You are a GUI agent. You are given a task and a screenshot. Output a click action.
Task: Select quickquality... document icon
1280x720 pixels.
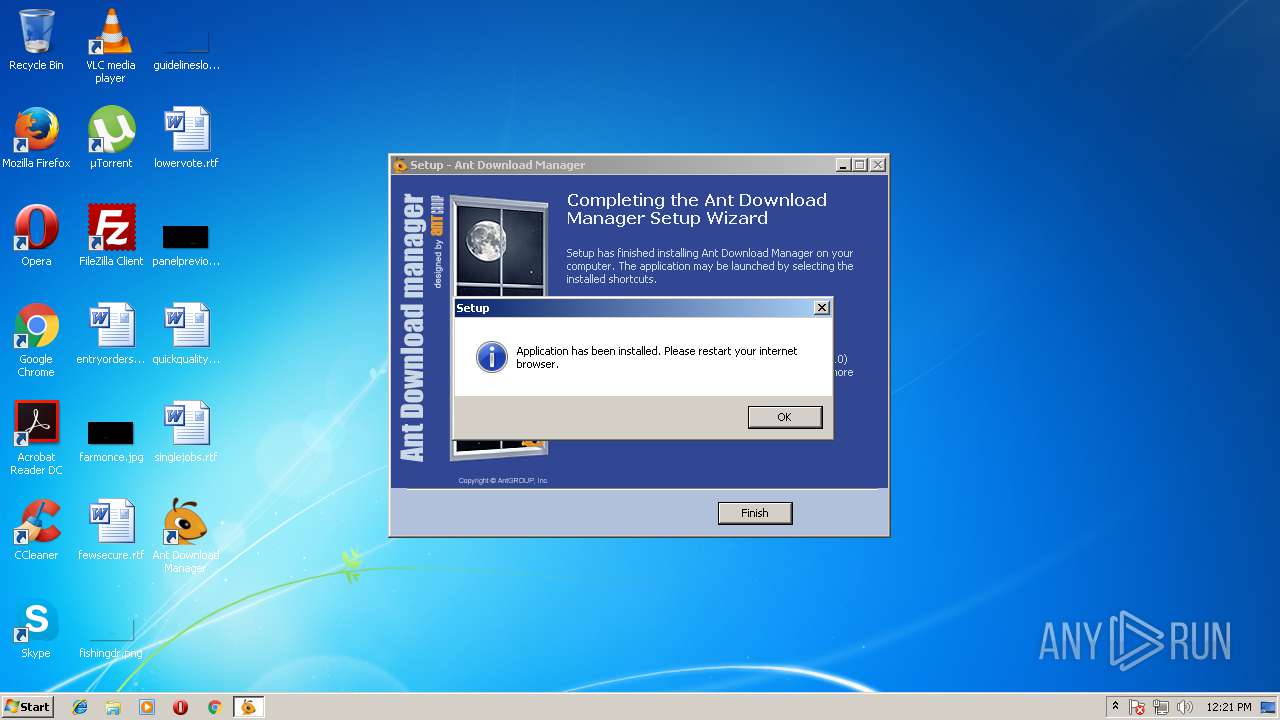point(186,334)
